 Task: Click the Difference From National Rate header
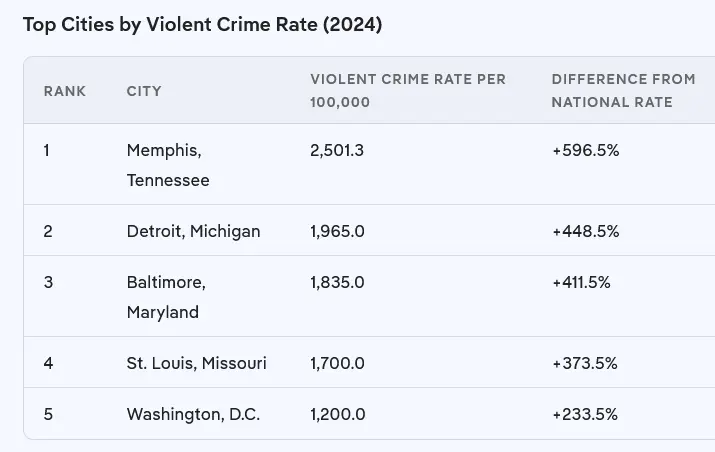tap(623, 91)
